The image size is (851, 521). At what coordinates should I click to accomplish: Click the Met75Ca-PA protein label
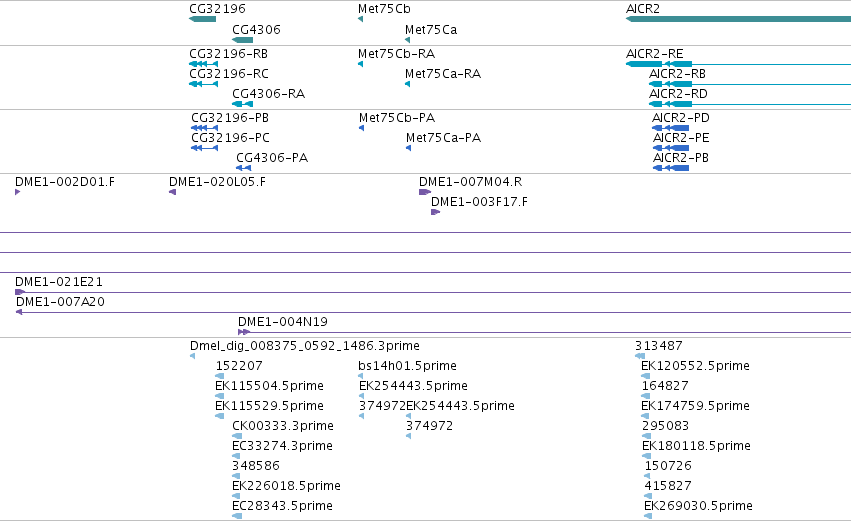point(443,138)
